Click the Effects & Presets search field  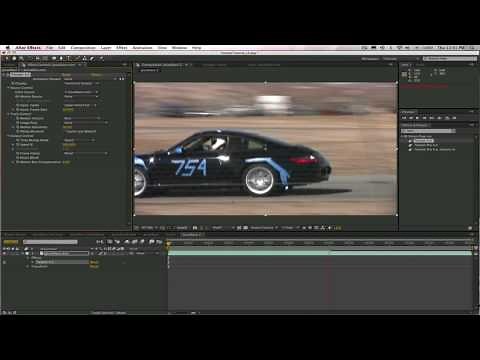tap(428, 131)
